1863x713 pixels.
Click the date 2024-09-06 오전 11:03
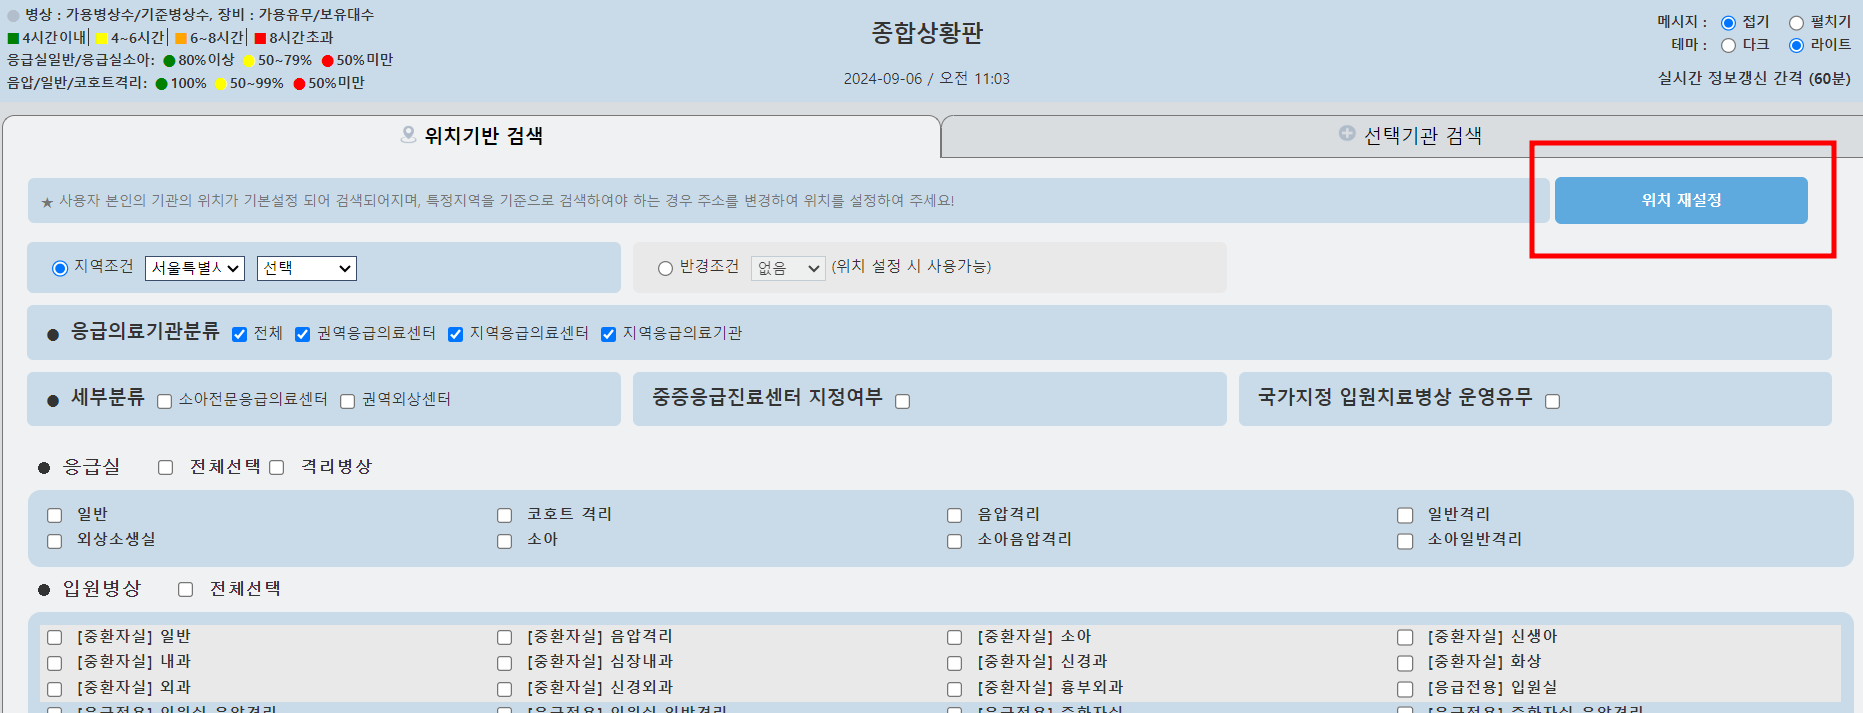click(x=927, y=79)
